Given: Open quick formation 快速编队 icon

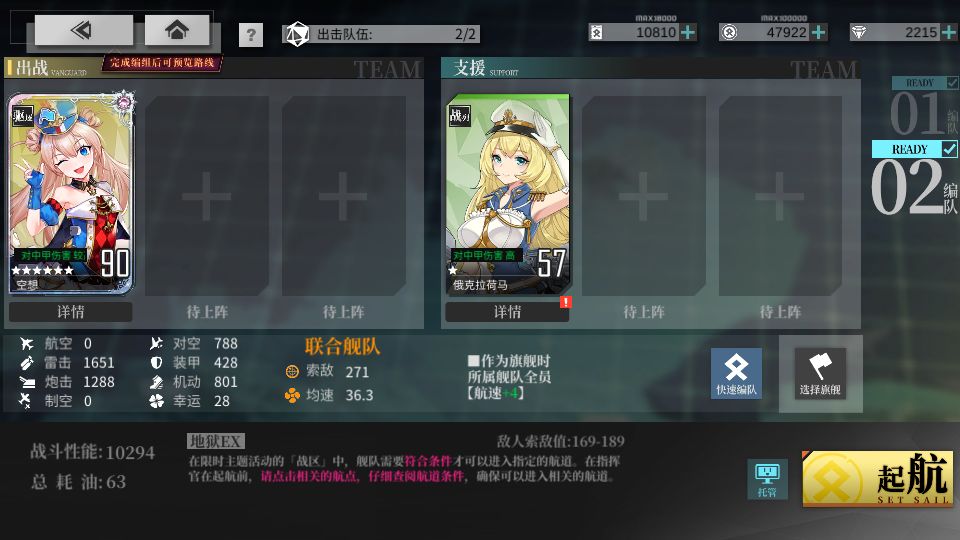Looking at the screenshot, I should pos(737,373).
